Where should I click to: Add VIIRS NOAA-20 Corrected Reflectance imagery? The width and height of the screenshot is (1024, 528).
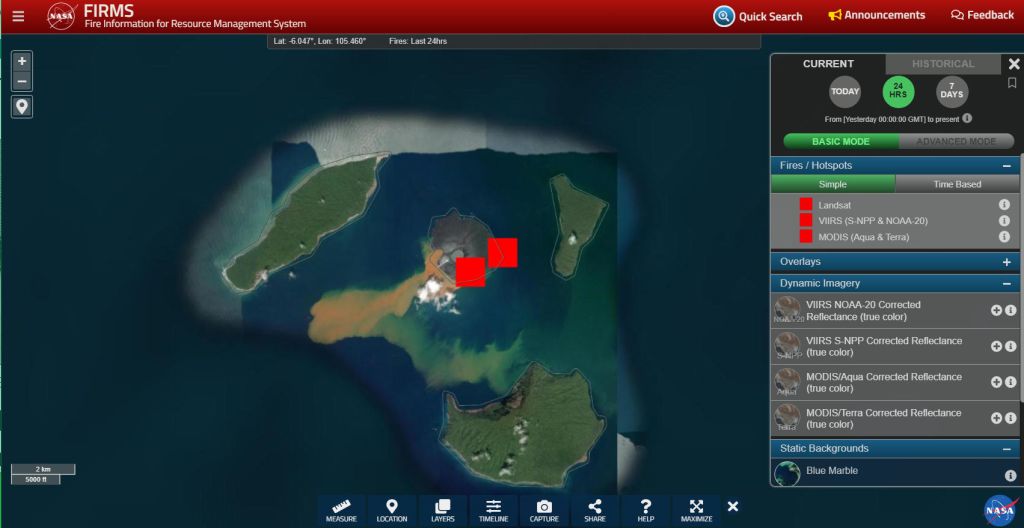tap(996, 310)
